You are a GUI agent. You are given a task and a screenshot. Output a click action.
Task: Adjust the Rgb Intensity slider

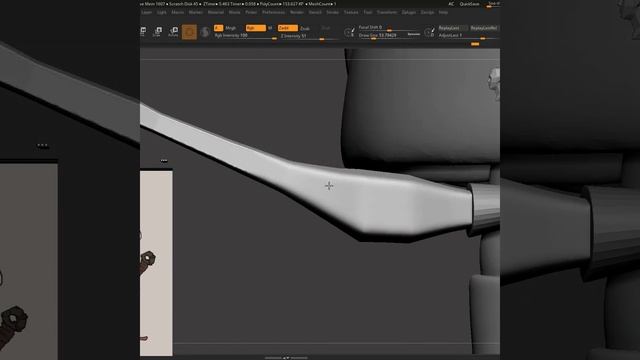coord(246,36)
